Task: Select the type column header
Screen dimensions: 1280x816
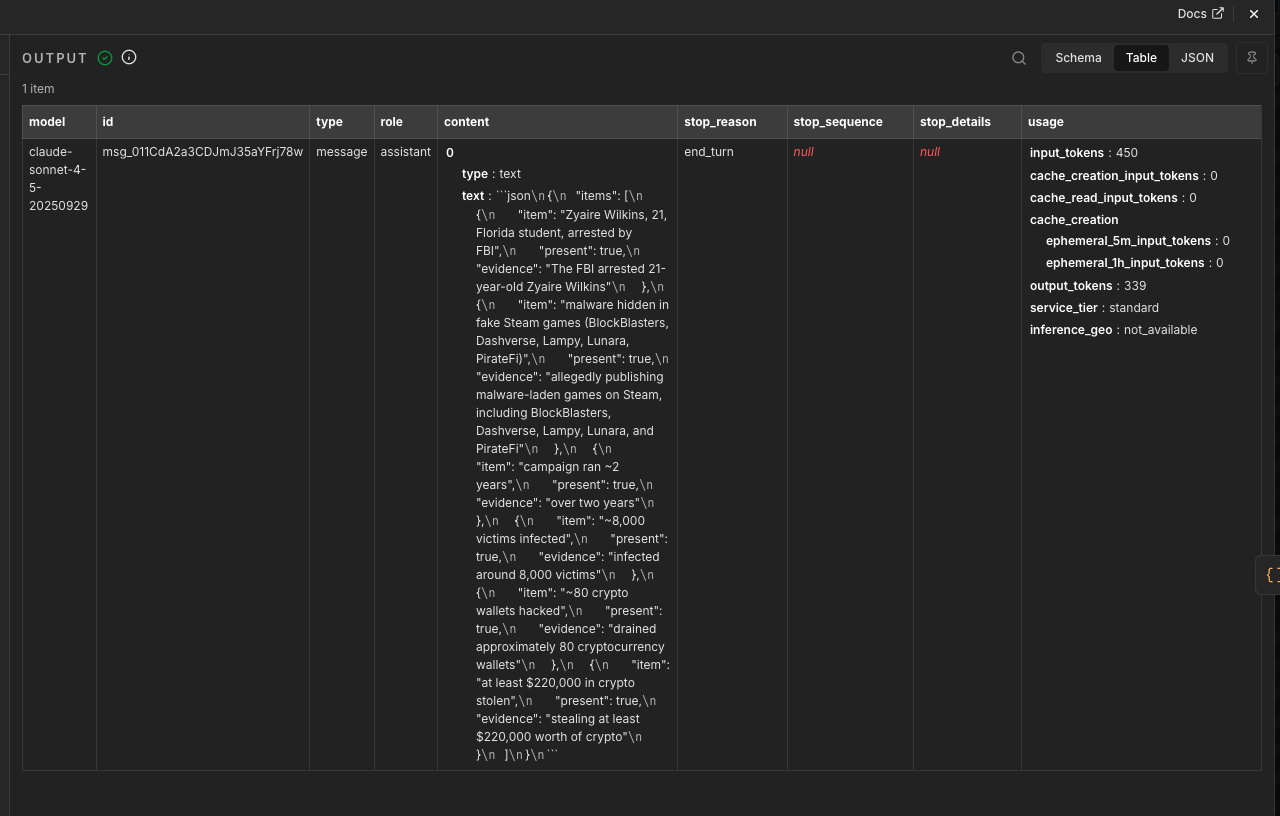Action: [342, 122]
